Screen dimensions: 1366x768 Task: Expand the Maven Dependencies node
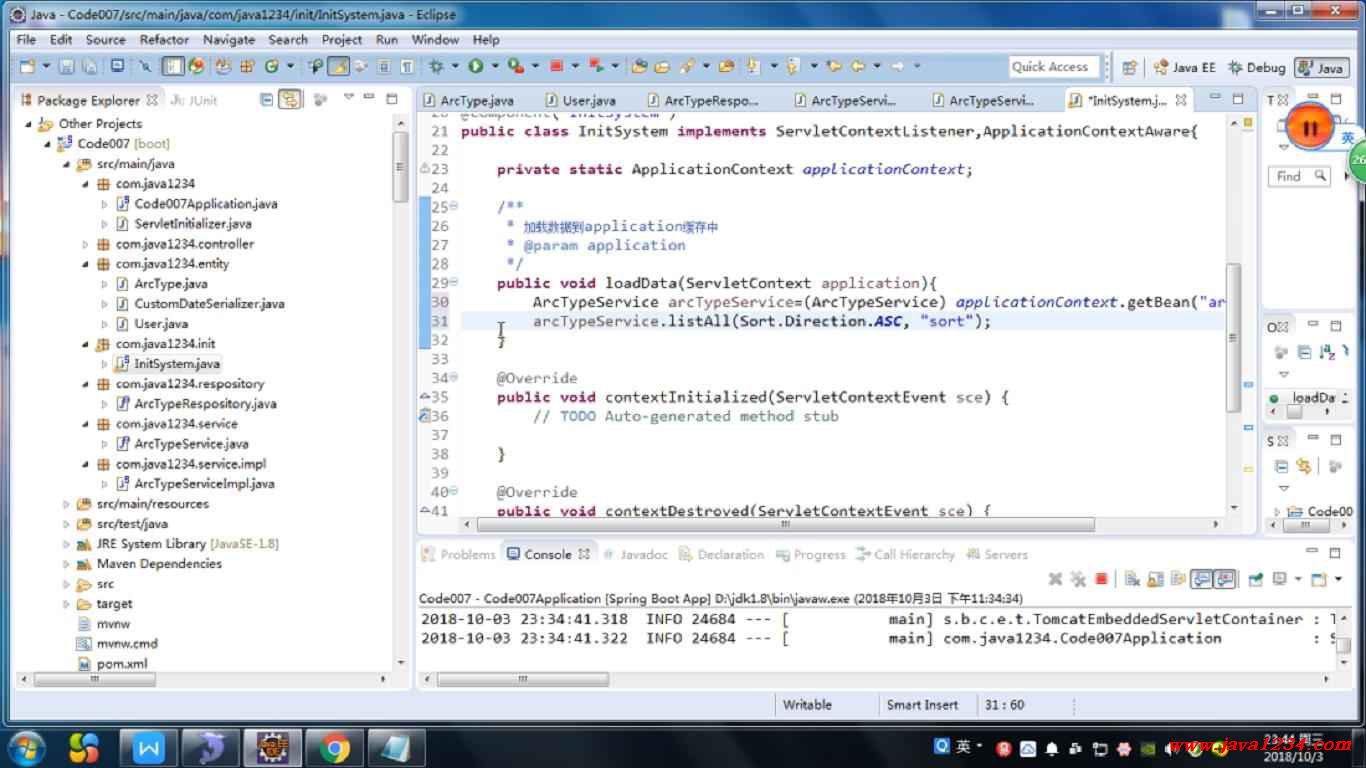point(66,564)
